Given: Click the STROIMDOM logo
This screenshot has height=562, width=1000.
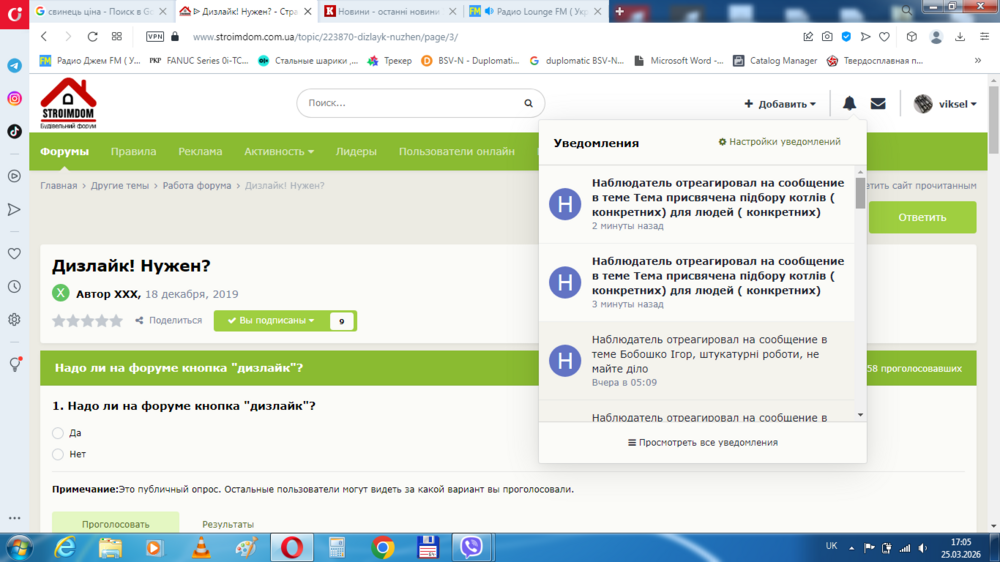Looking at the screenshot, I should (68, 103).
